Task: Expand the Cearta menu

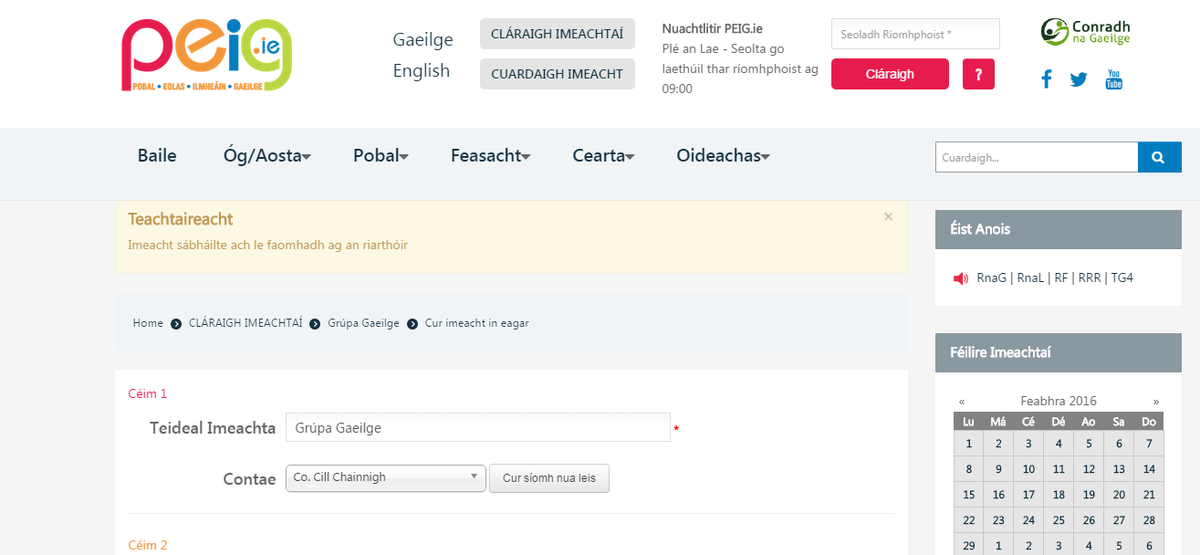Action: tap(604, 156)
